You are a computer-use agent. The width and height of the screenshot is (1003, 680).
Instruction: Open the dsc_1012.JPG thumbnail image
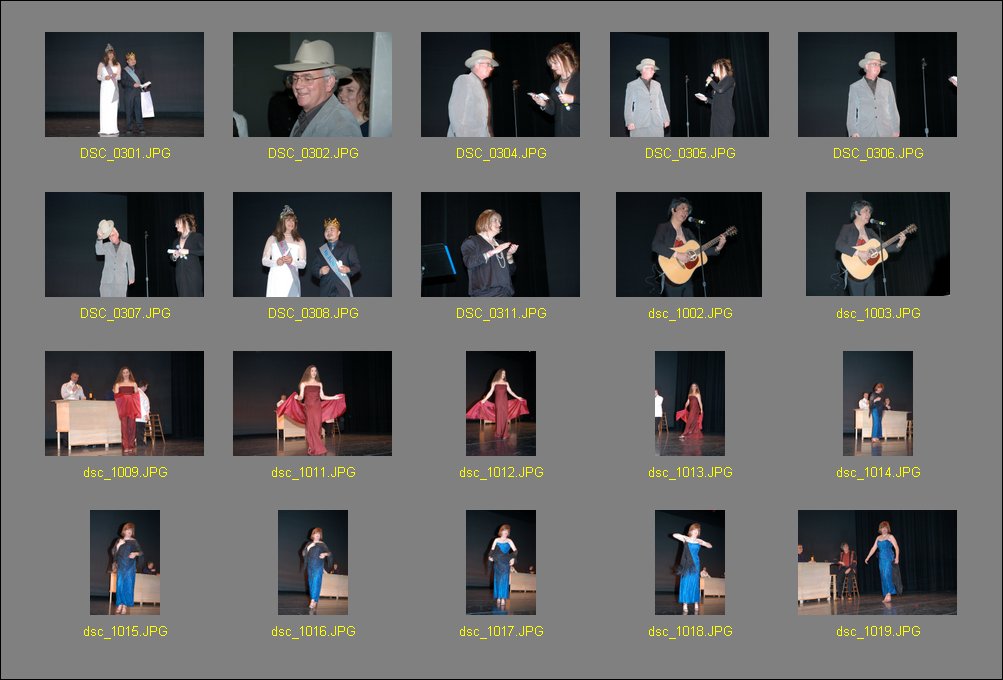click(501, 404)
